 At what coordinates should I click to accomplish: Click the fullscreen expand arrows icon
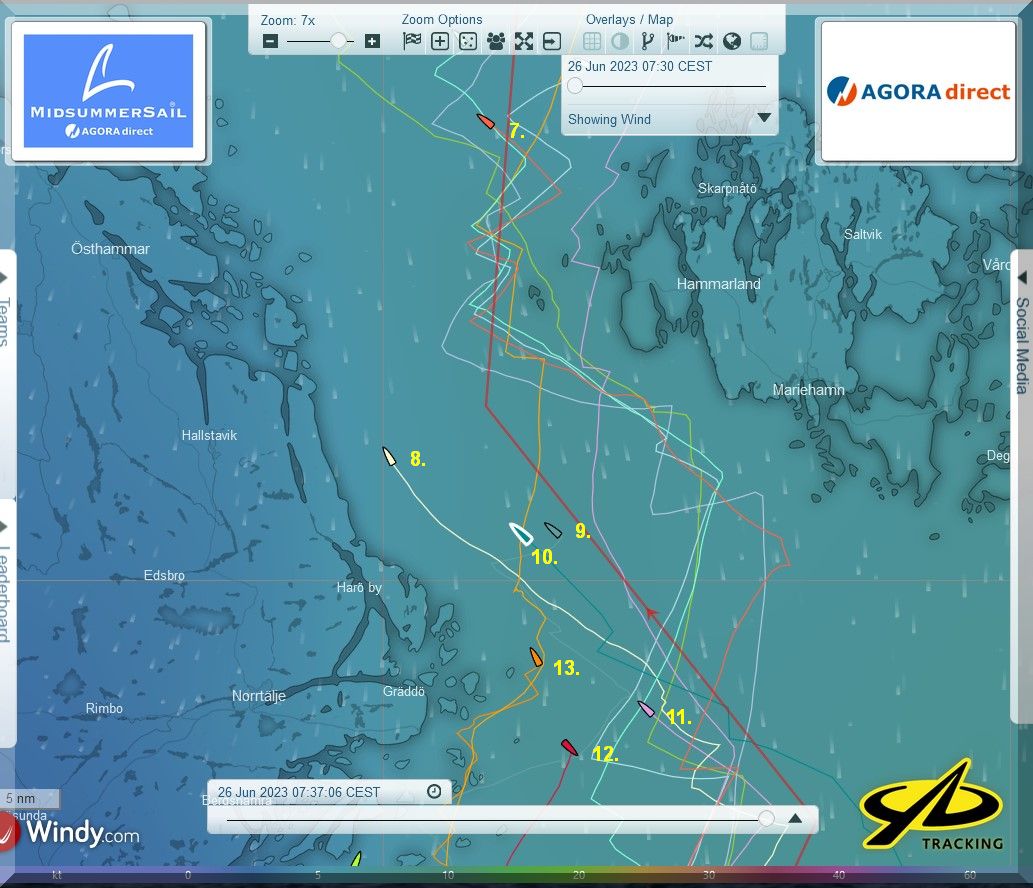[524, 41]
